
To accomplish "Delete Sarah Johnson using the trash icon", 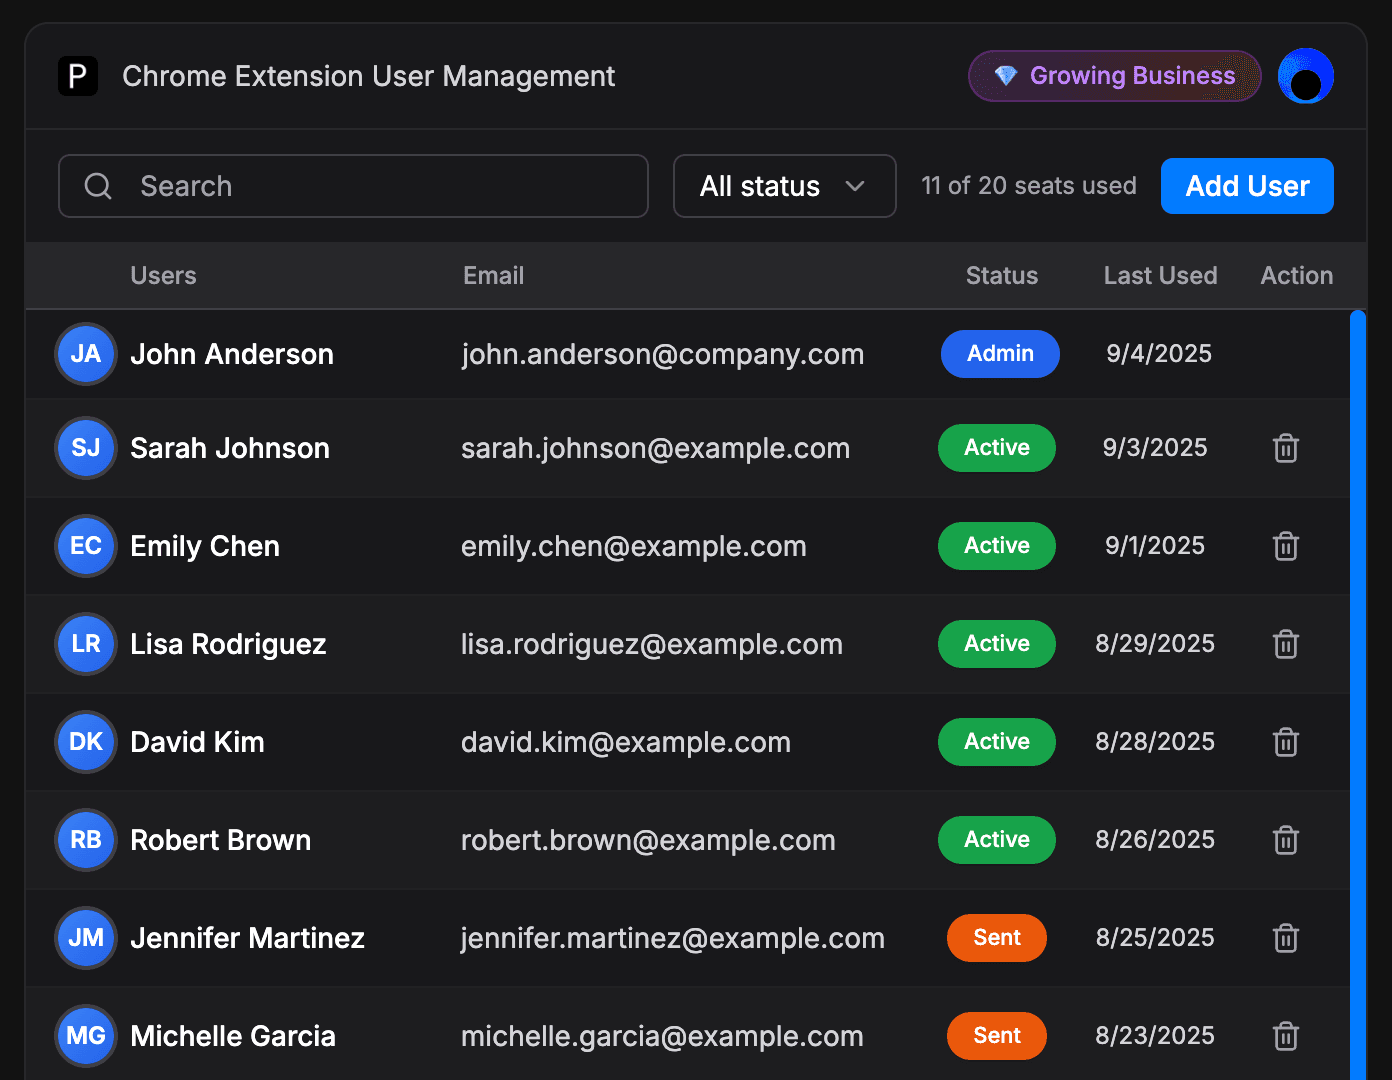I will pyautogui.click(x=1286, y=448).
